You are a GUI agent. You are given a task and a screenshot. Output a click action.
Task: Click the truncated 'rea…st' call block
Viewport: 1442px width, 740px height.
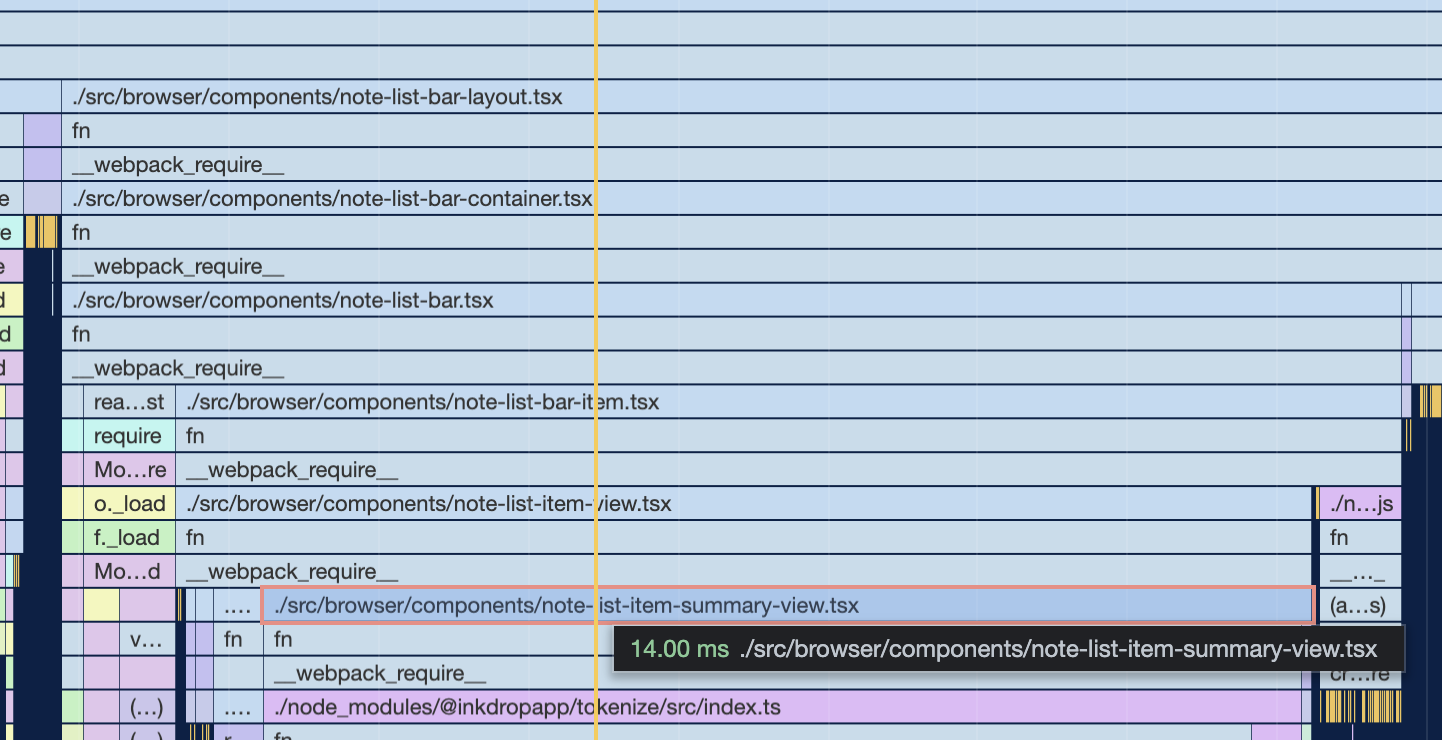tap(128, 403)
